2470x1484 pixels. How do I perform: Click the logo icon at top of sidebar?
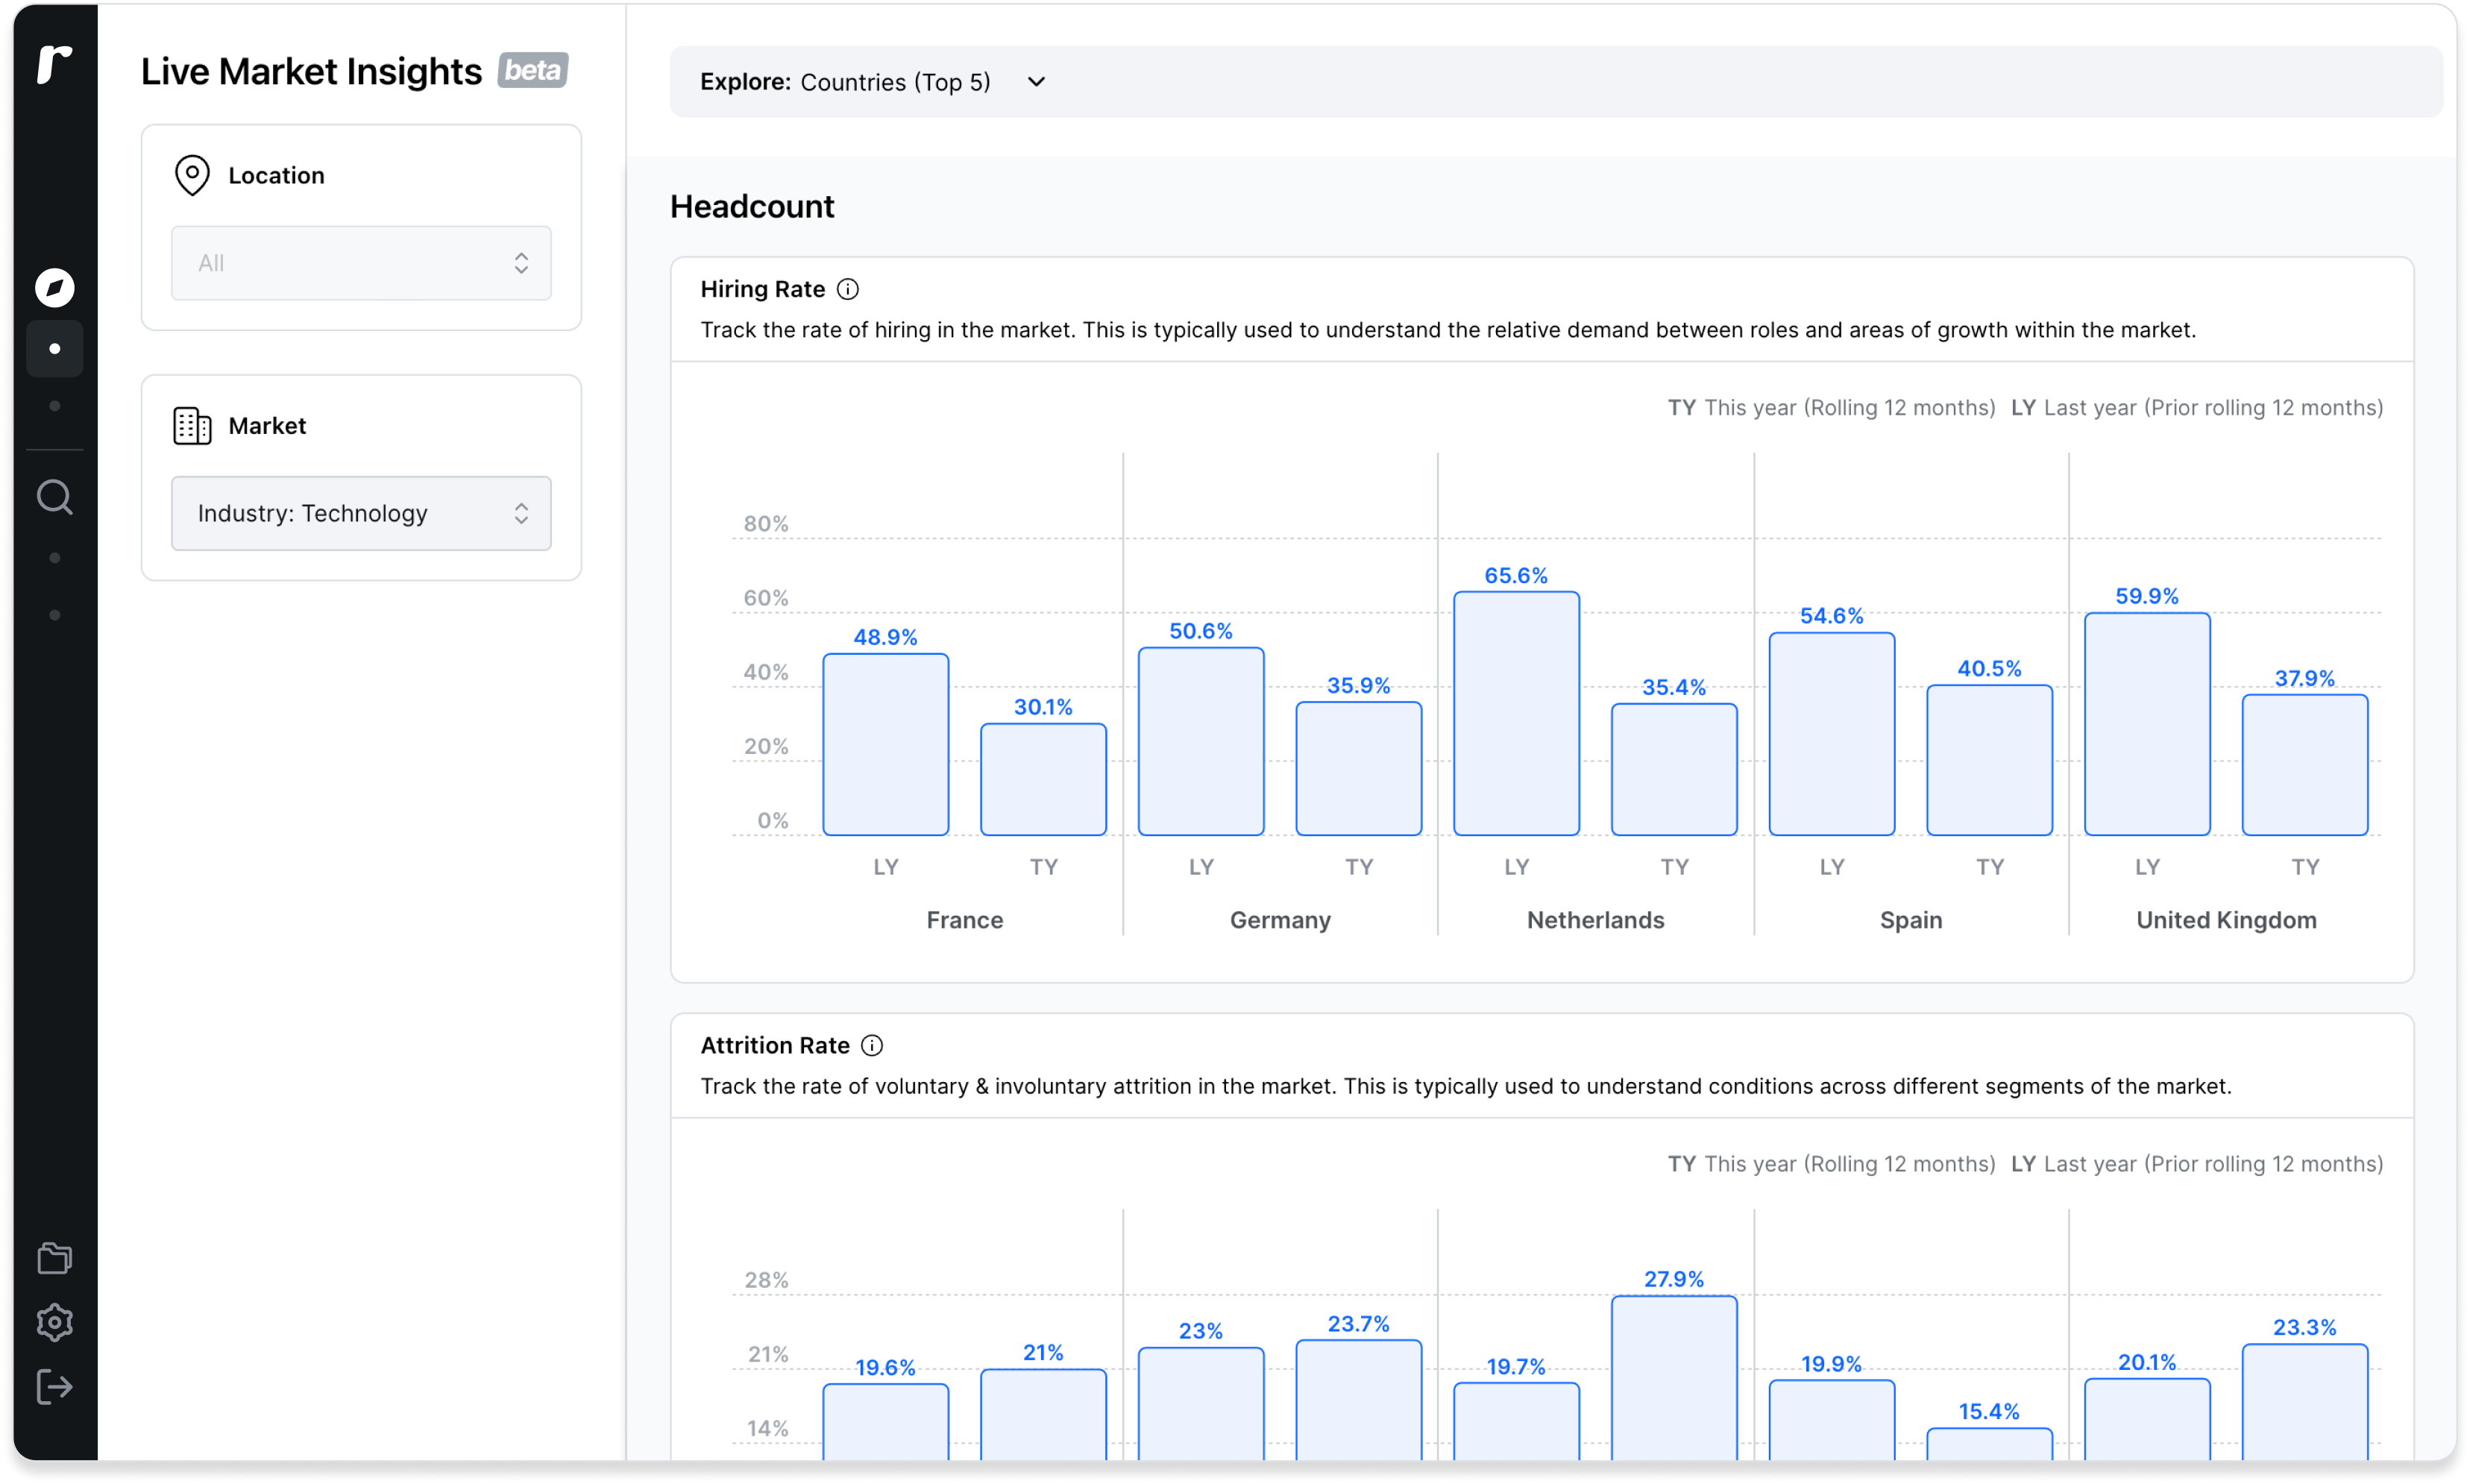click(x=54, y=64)
